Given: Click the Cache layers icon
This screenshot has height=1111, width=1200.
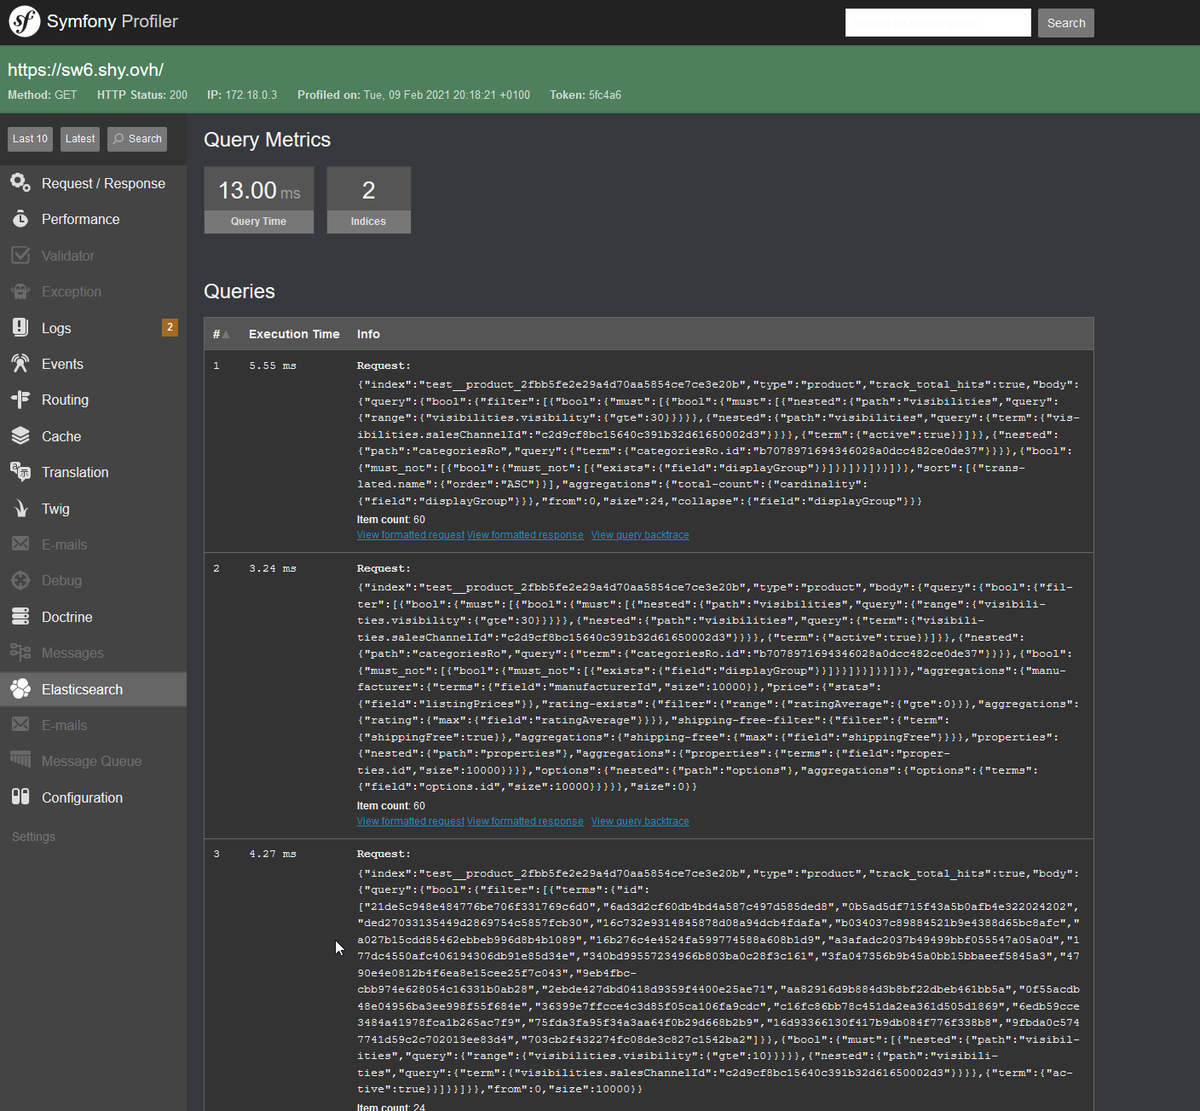Looking at the screenshot, I should pyautogui.click(x=20, y=436).
